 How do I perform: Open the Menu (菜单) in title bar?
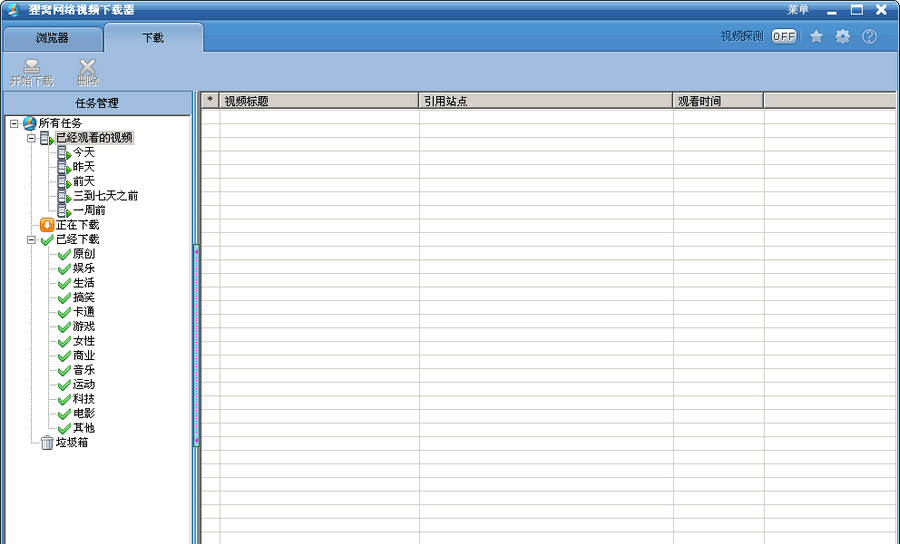[797, 10]
